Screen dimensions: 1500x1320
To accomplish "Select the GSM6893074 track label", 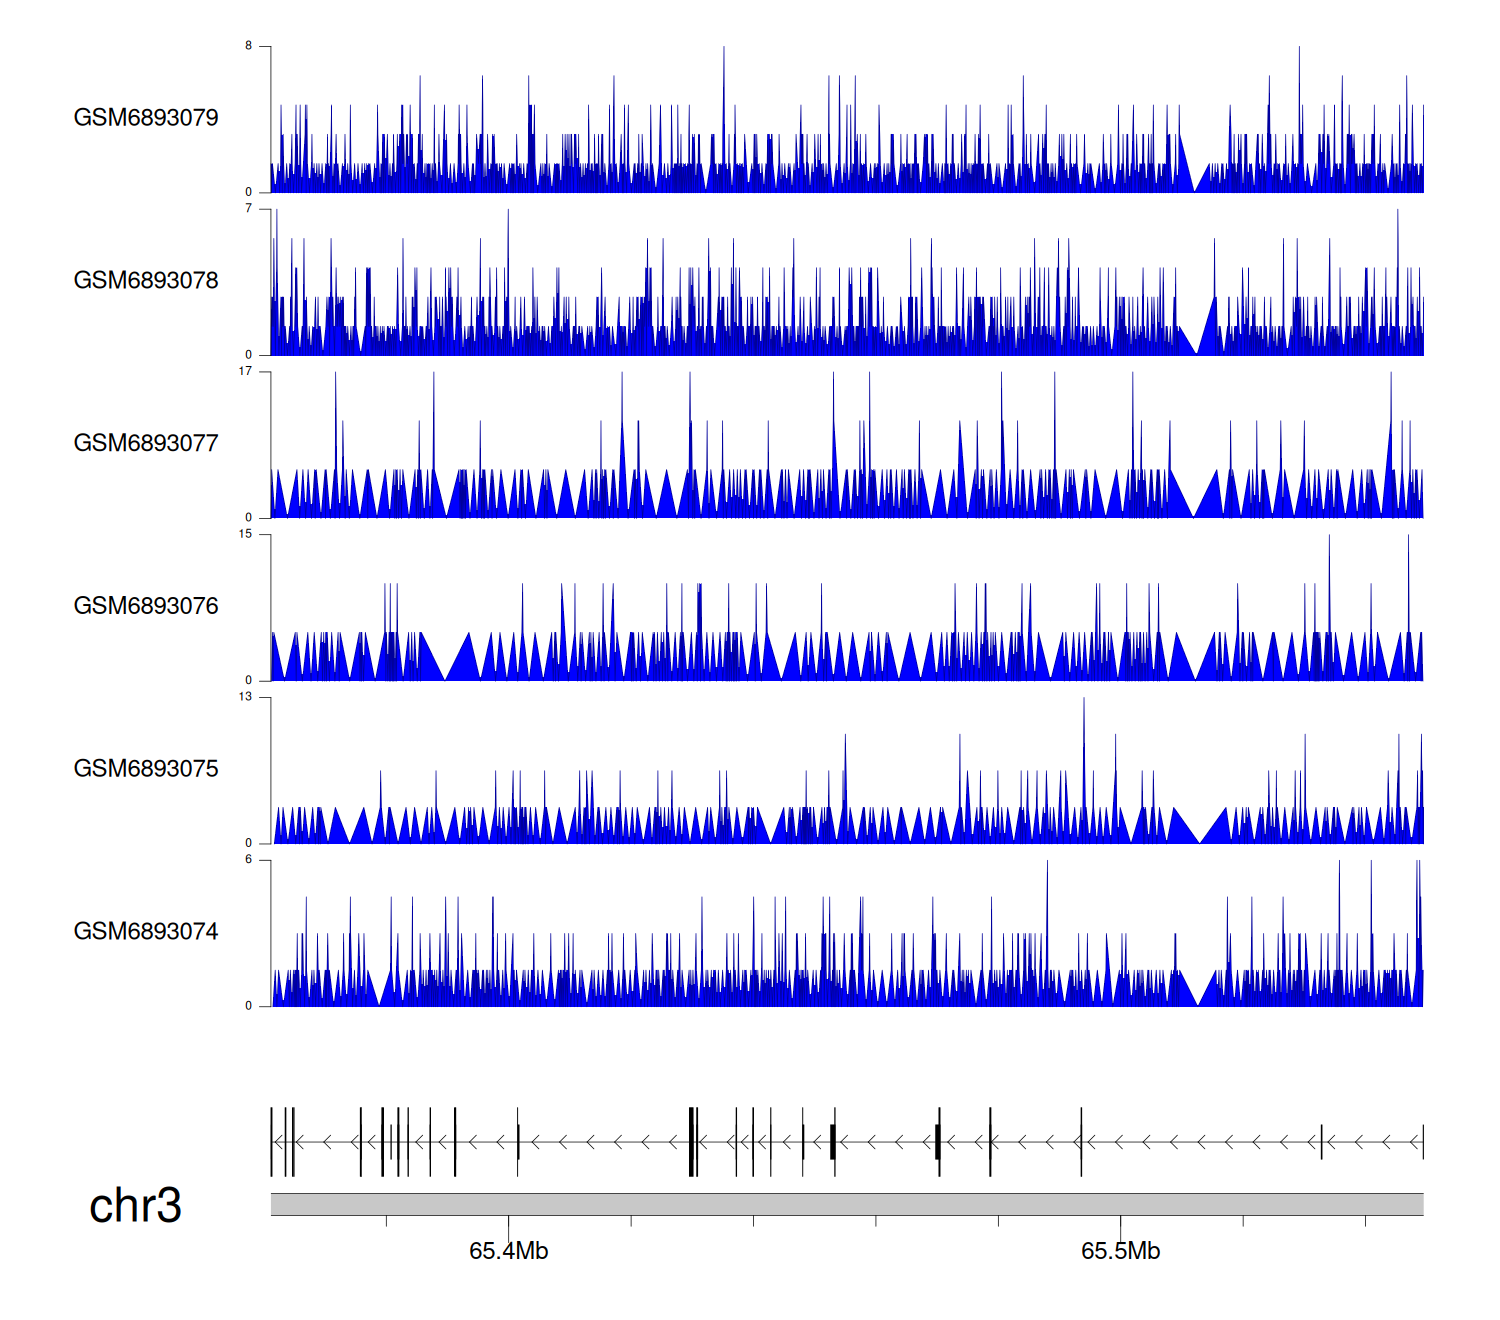I will click(x=146, y=932).
